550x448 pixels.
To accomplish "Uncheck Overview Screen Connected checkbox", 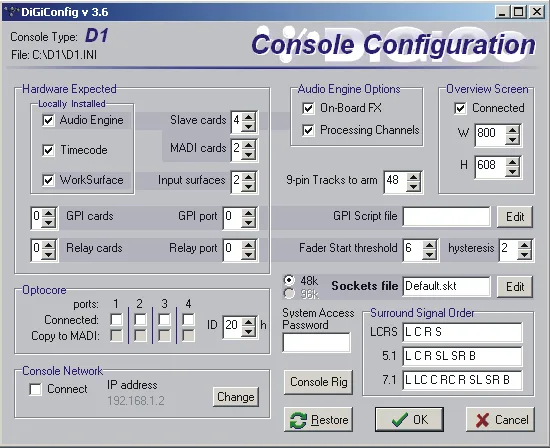I will tap(460, 108).
